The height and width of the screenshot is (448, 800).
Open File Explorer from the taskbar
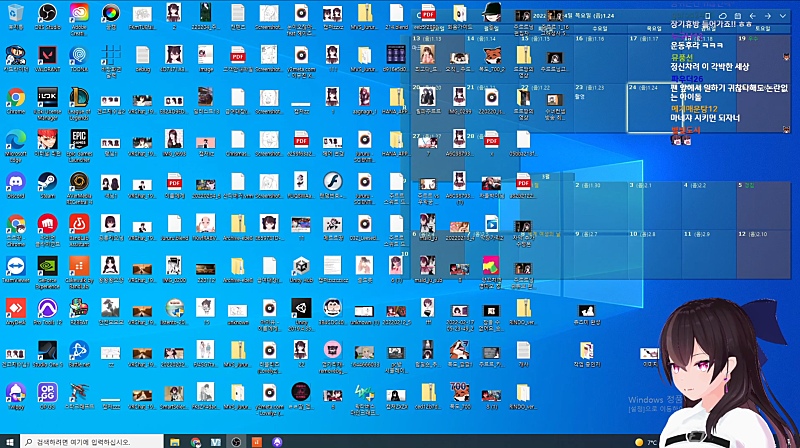click(x=174, y=442)
